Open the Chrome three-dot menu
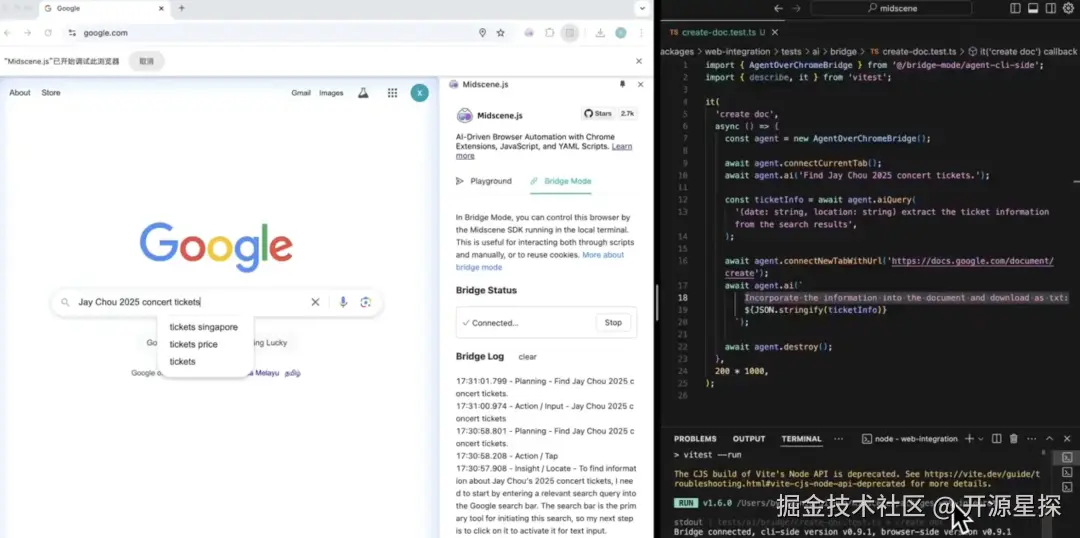1080x538 pixels. [641, 32]
